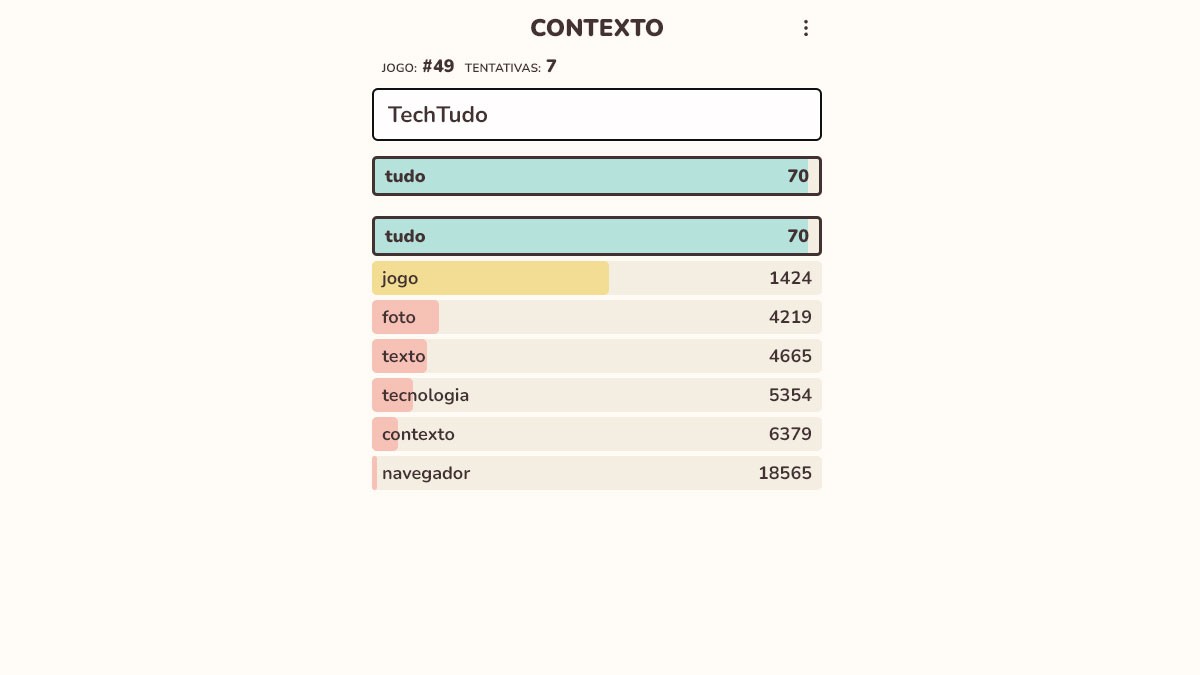Select the typed word TechTudo

[x=438, y=114]
